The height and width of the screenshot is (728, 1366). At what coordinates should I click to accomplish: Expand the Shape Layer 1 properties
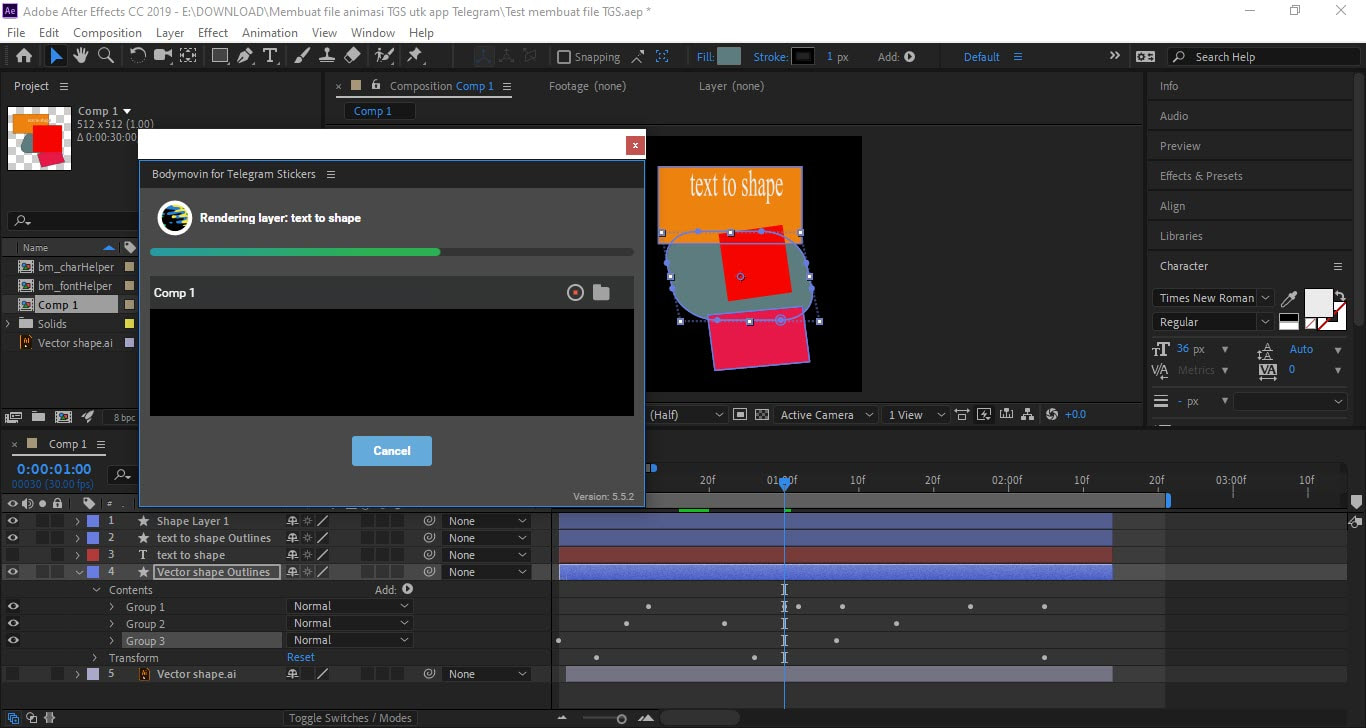click(78, 521)
